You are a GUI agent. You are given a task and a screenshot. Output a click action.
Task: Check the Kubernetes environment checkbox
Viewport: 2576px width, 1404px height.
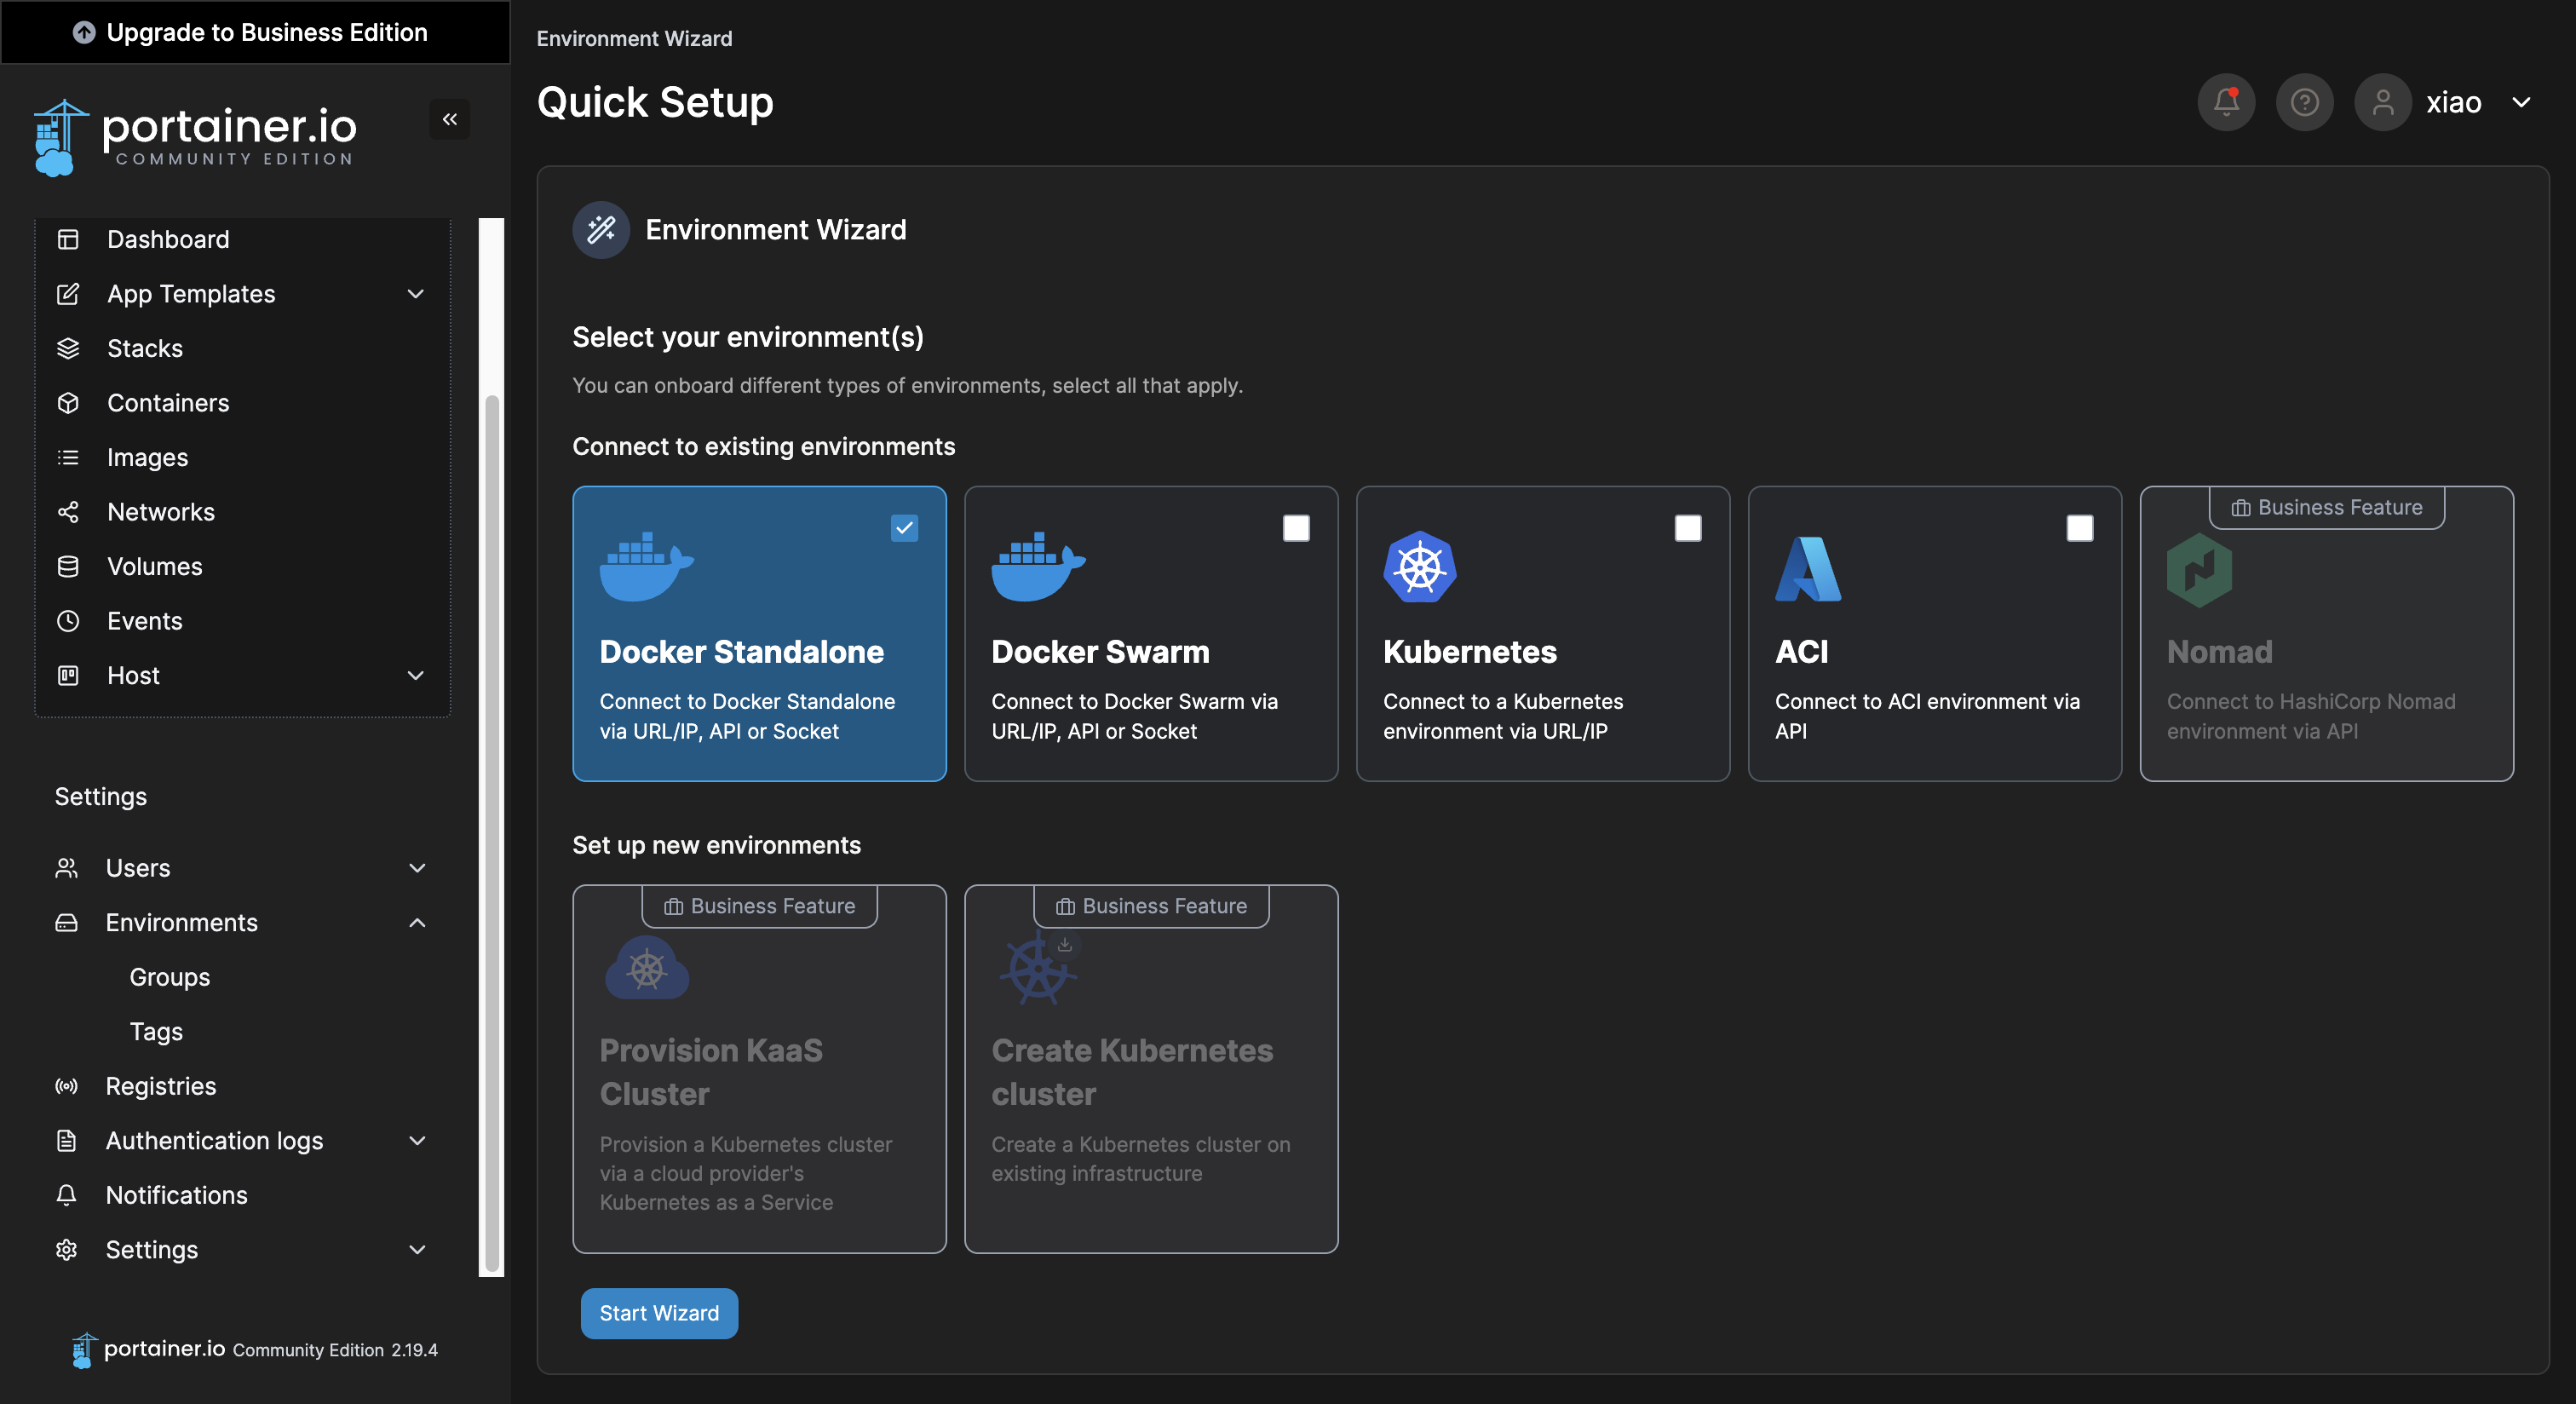pos(1688,527)
